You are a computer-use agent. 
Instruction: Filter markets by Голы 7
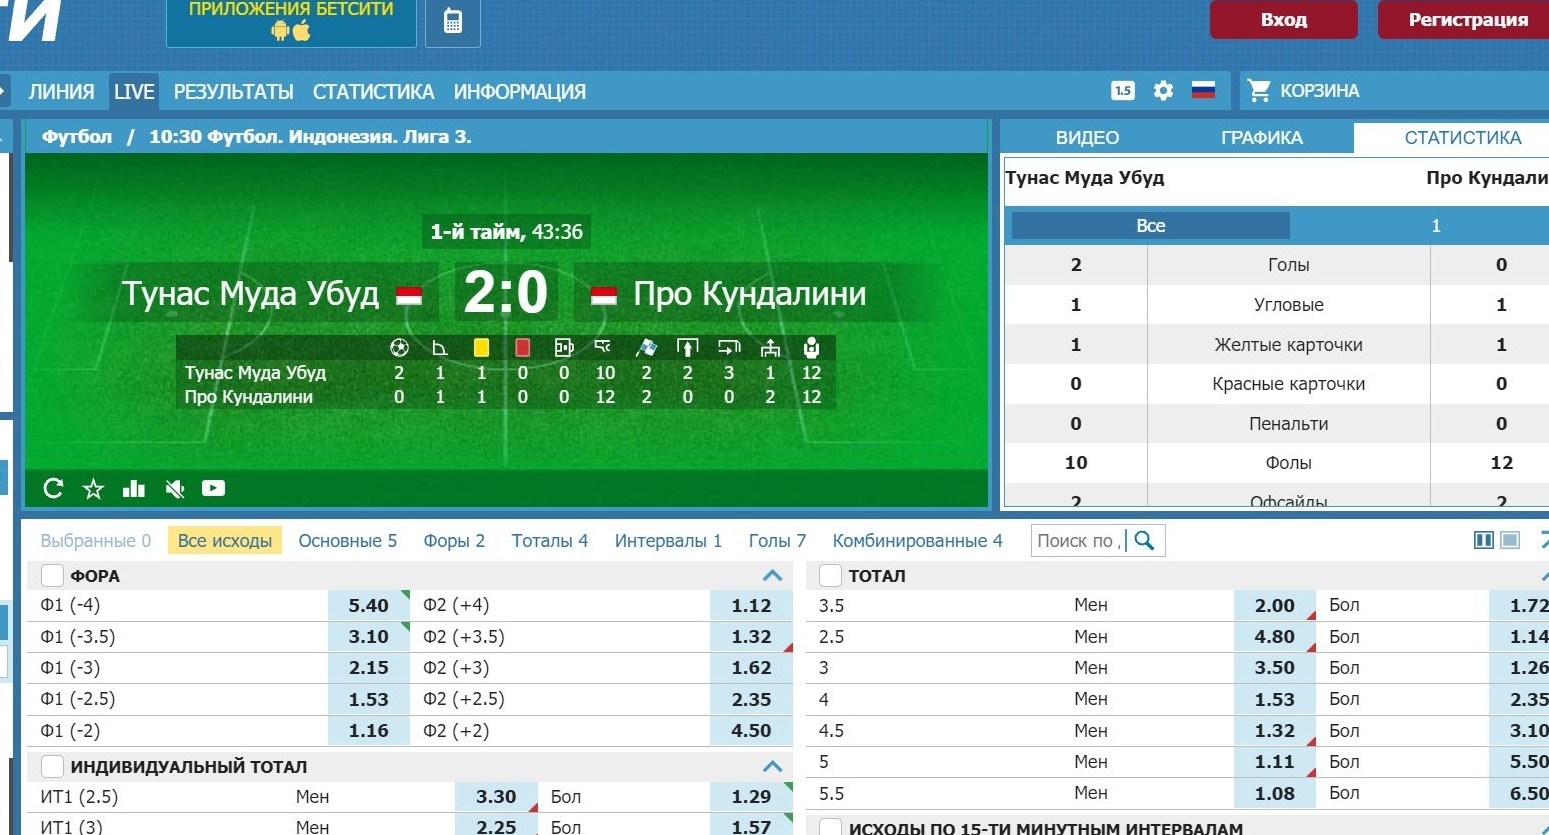[x=777, y=541]
